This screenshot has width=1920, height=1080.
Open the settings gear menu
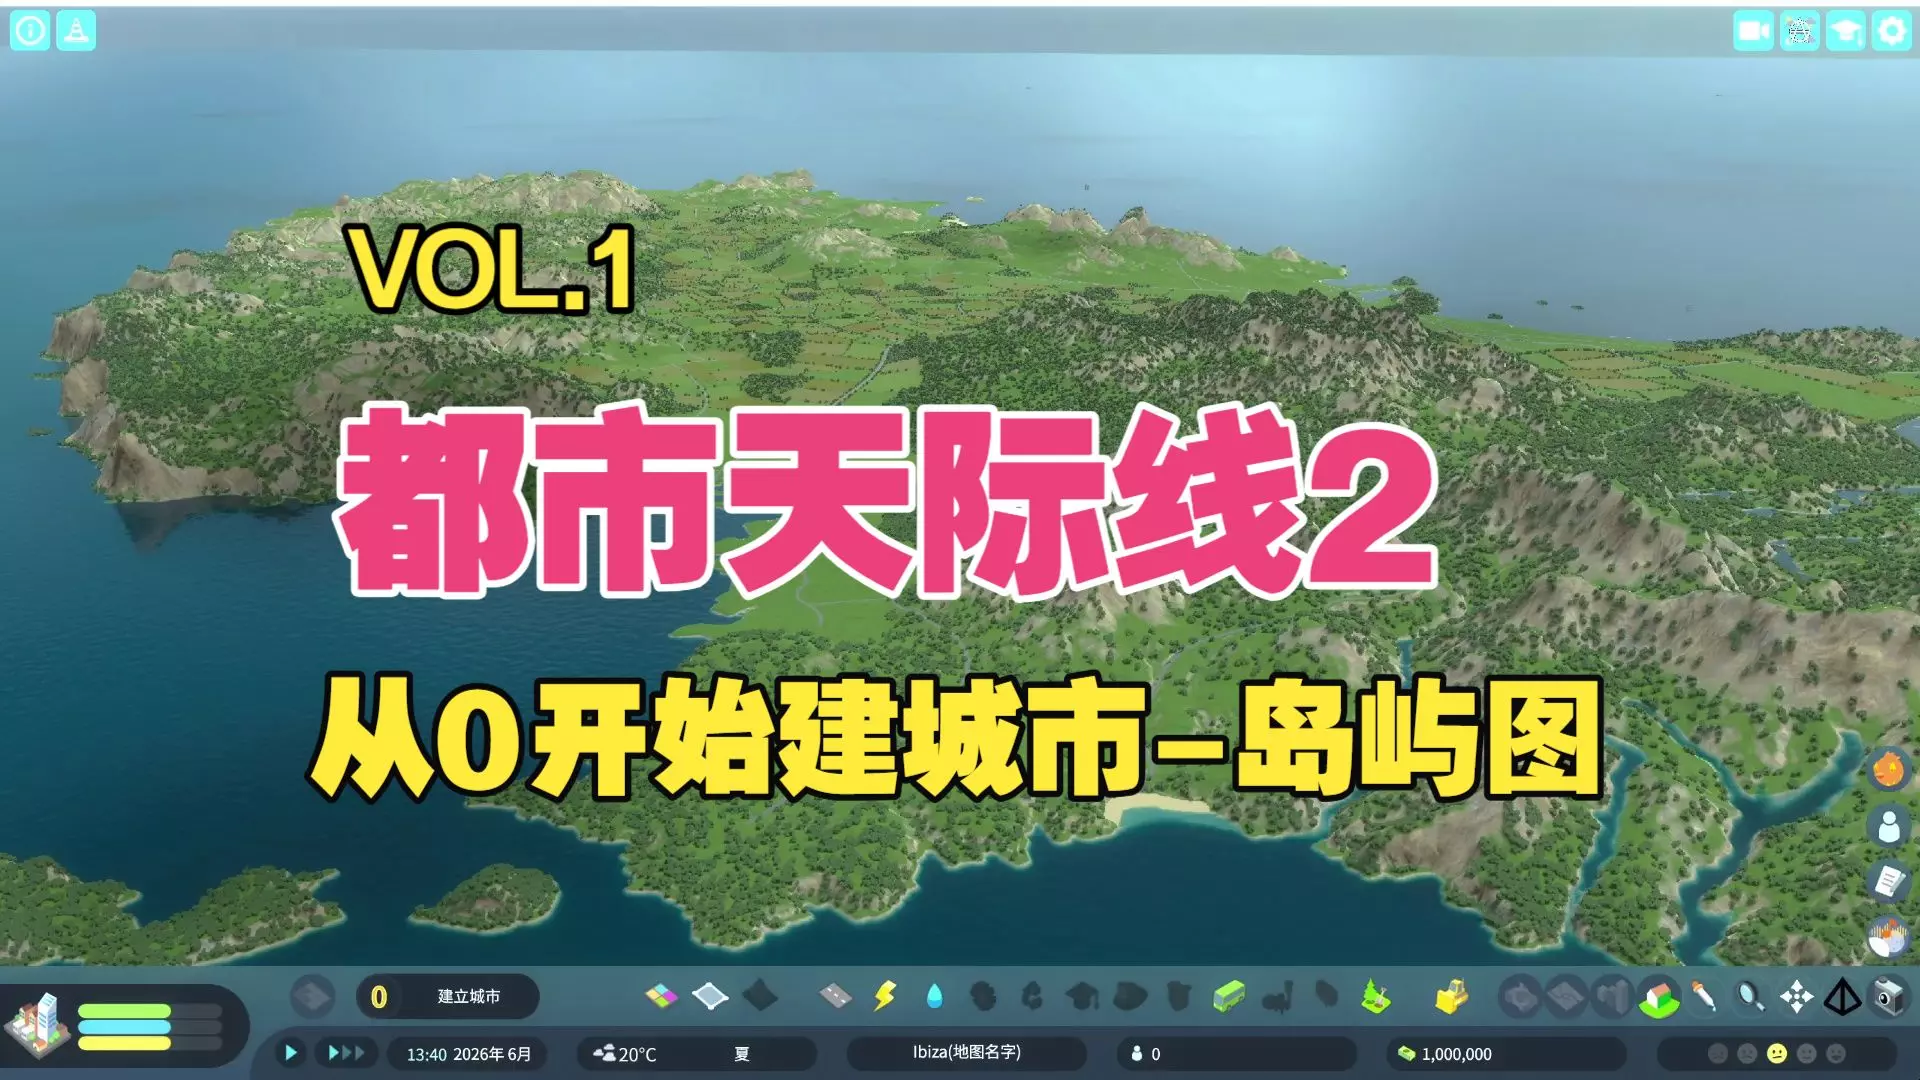click(x=1891, y=31)
